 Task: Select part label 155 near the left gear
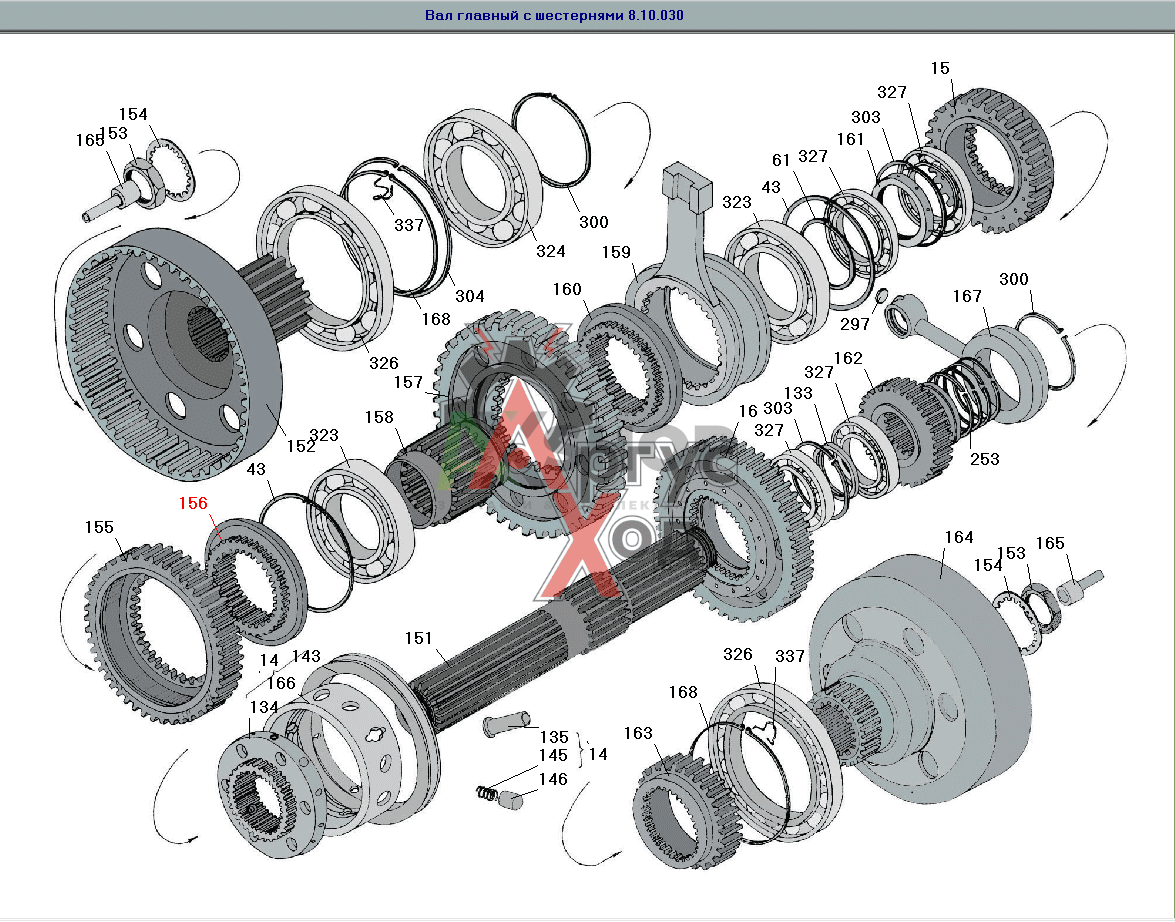point(99,527)
